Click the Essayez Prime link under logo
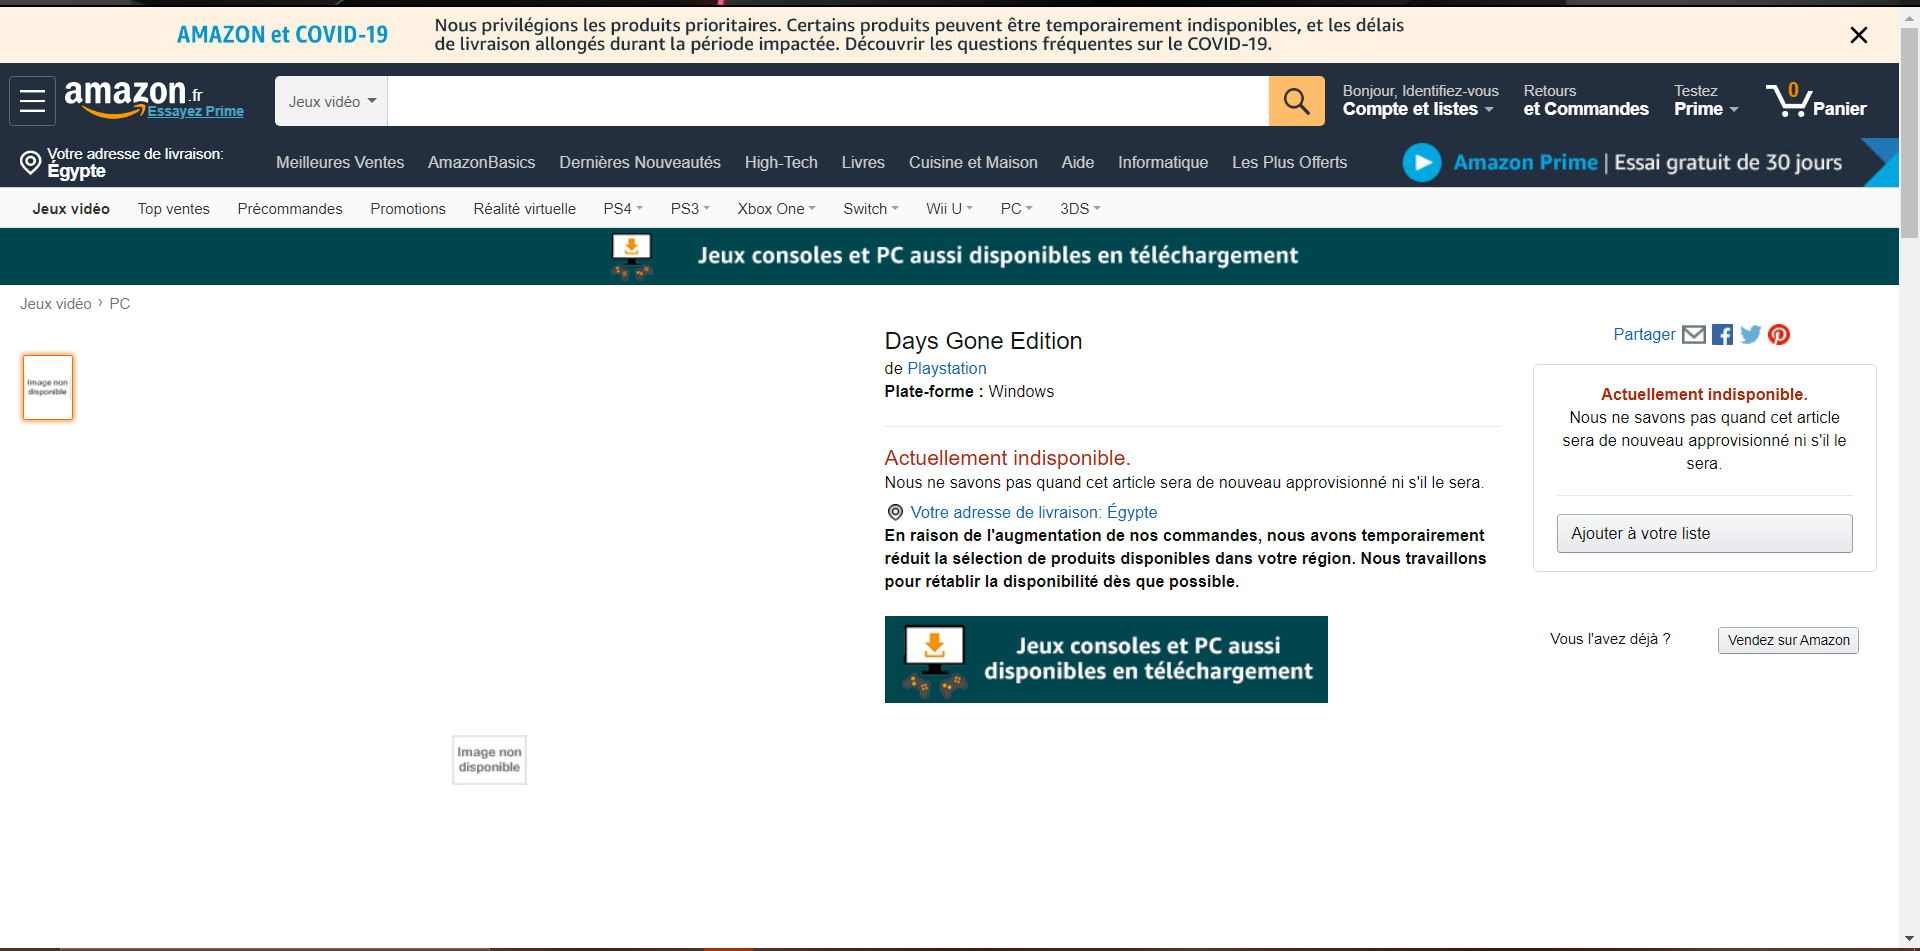This screenshot has width=1920, height=951. (196, 111)
